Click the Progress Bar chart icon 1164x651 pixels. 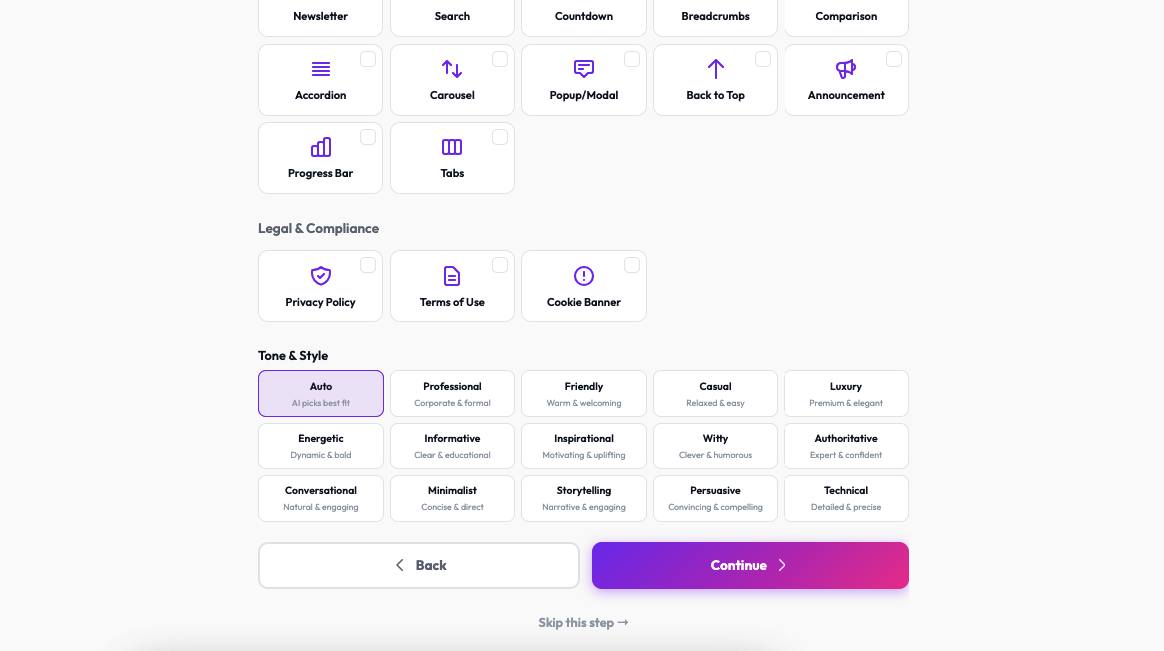coord(321,147)
